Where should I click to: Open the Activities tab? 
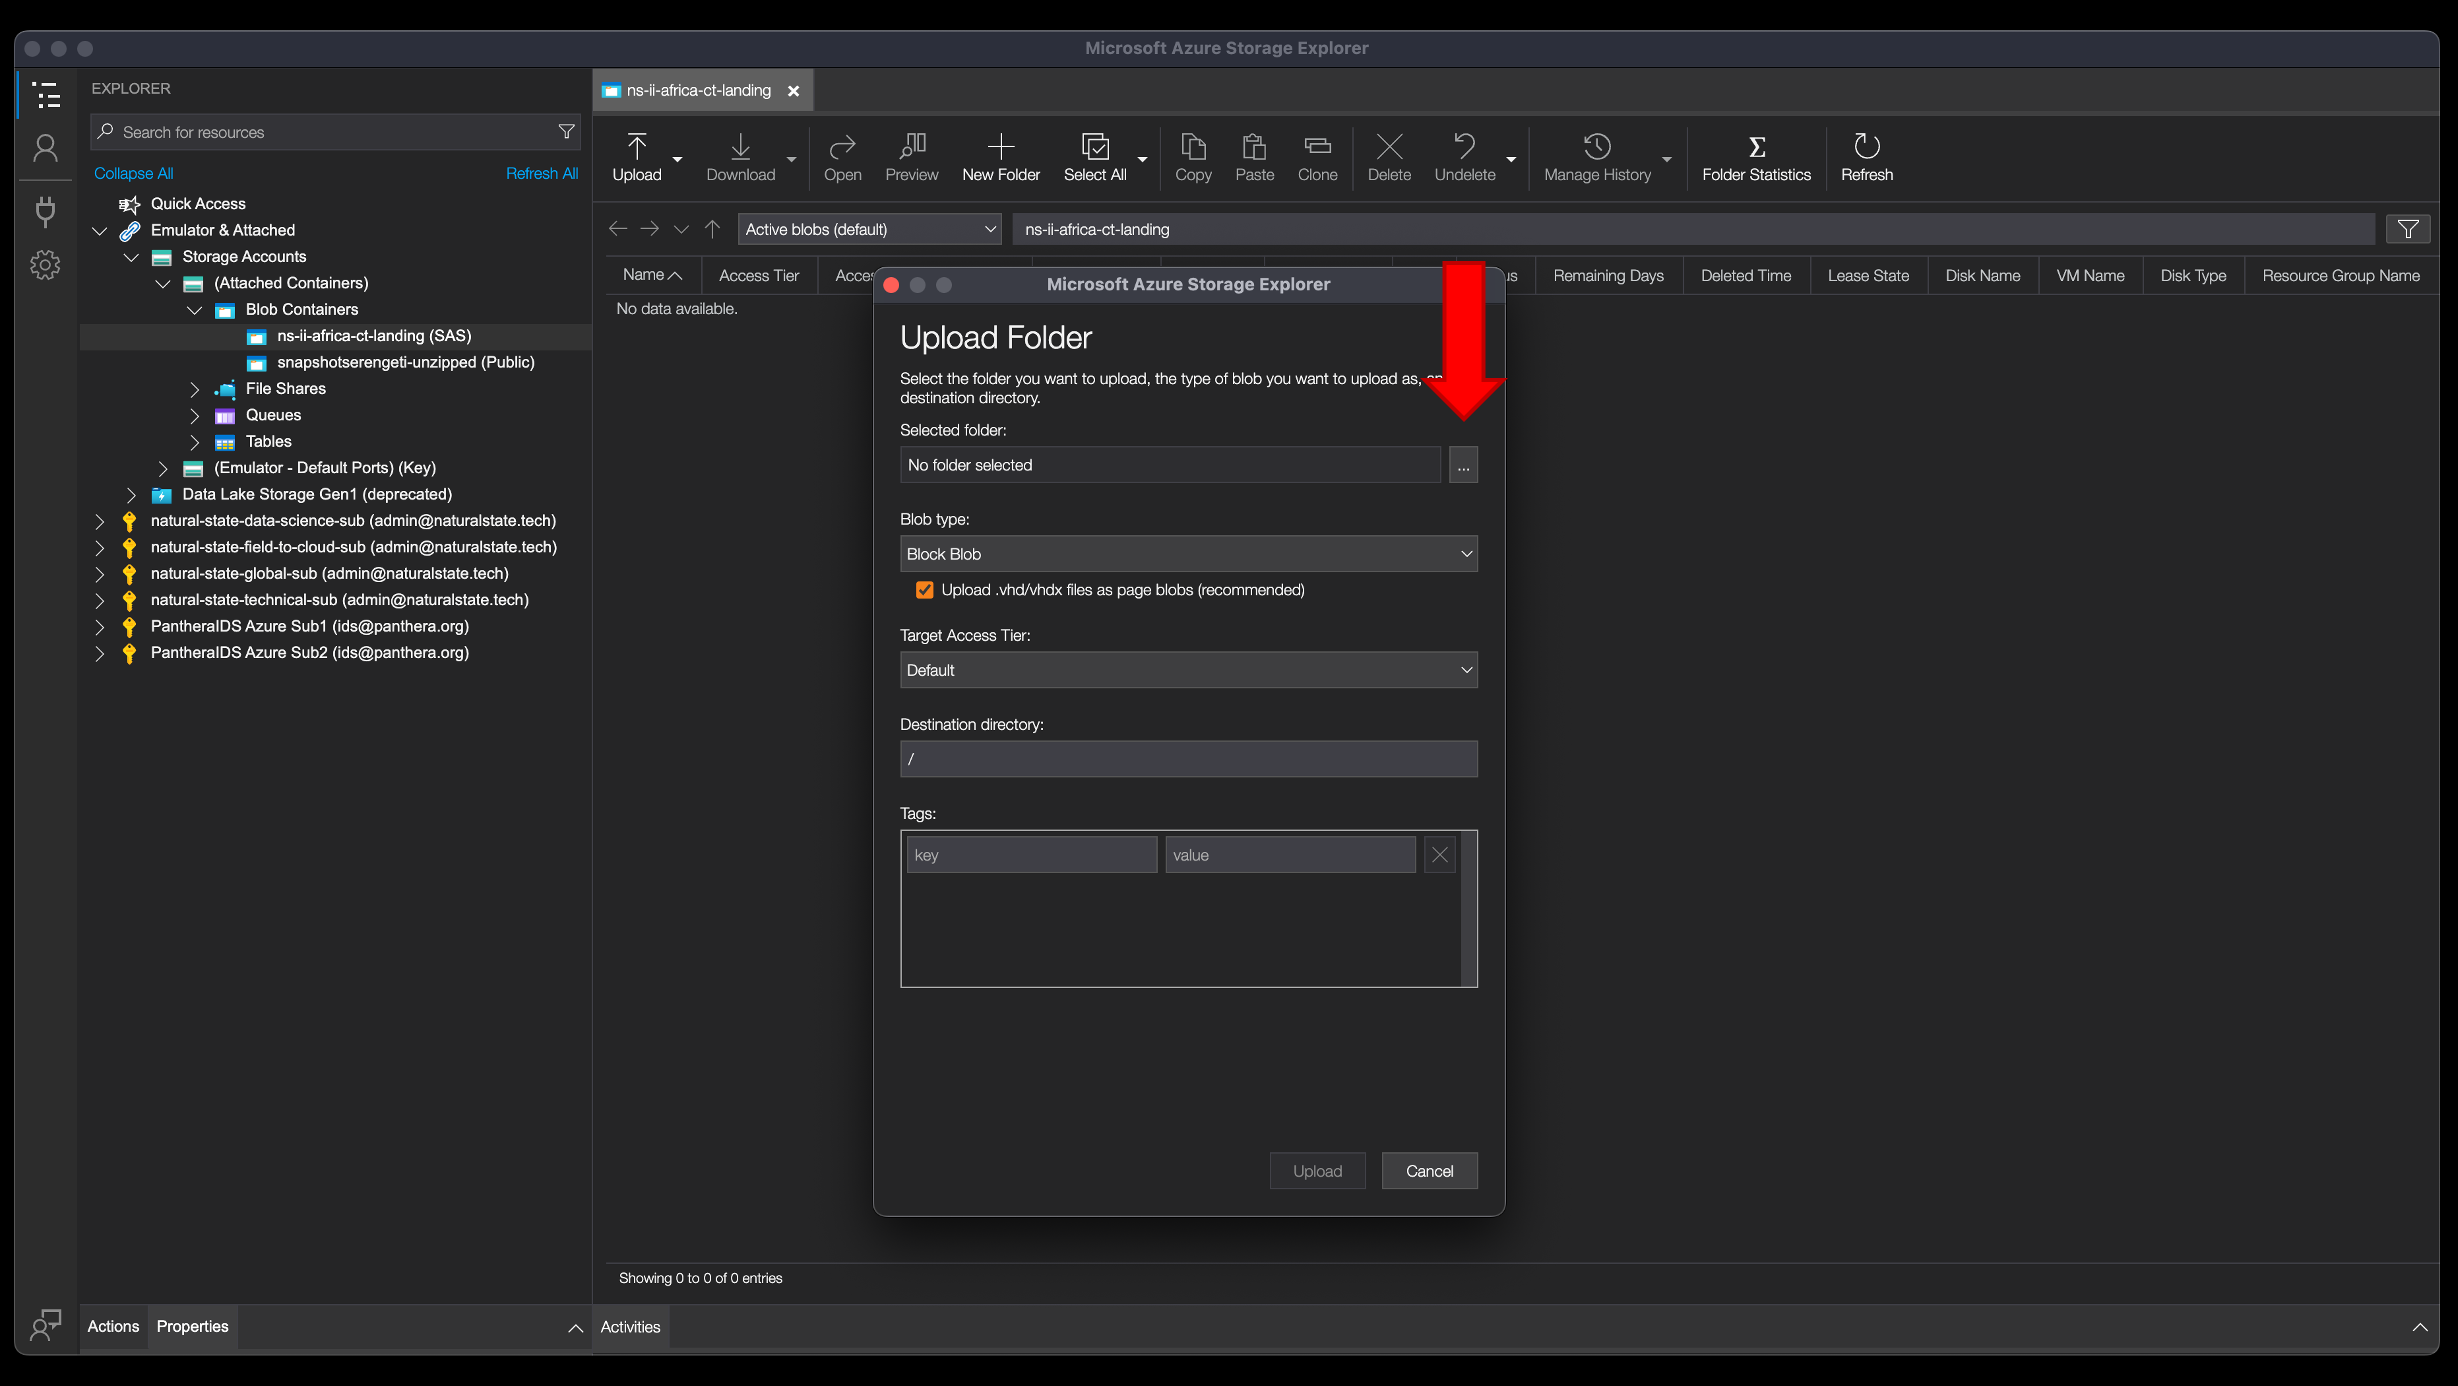click(x=630, y=1327)
